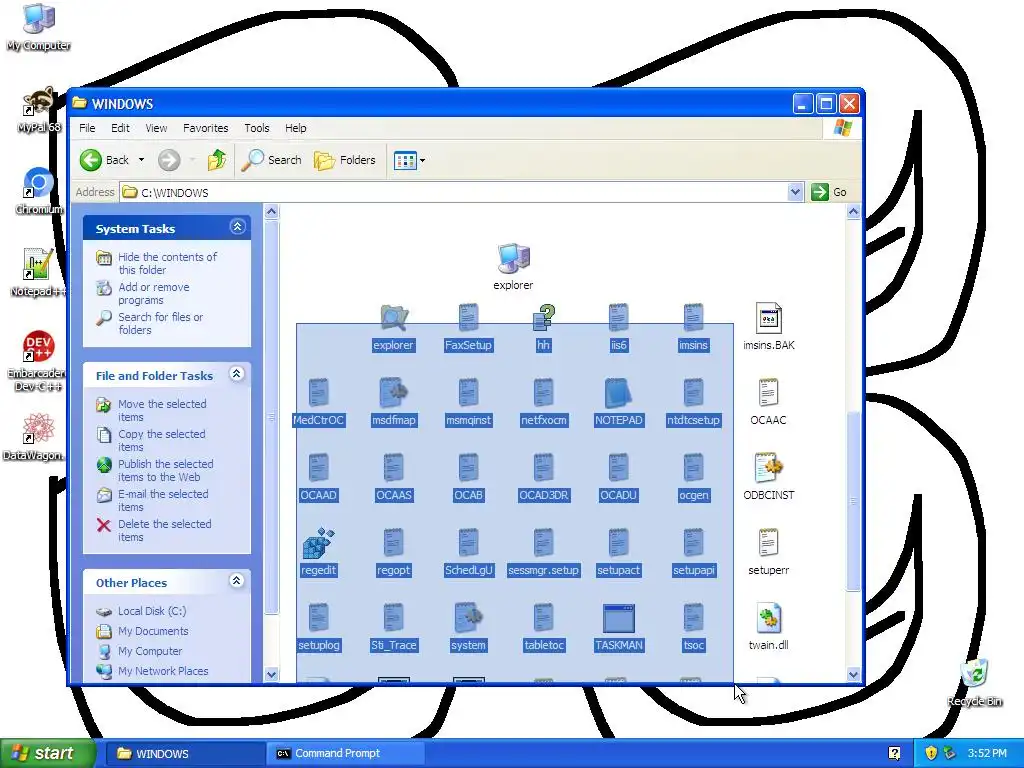Select the system settings file icon
Viewport: 1024px width, 768px height.
click(x=468, y=618)
